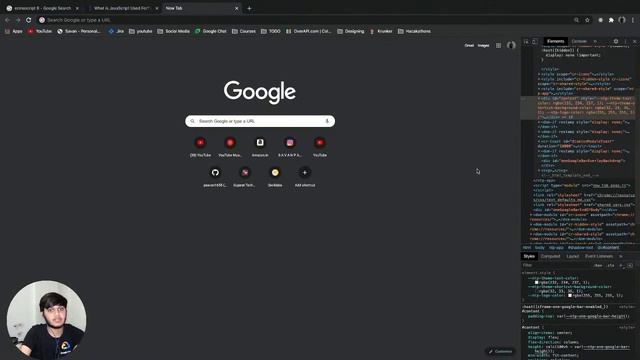The height and width of the screenshot is (360, 640).
Task: Open DevTools three-dot customize menu
Action: click(625, 41)
